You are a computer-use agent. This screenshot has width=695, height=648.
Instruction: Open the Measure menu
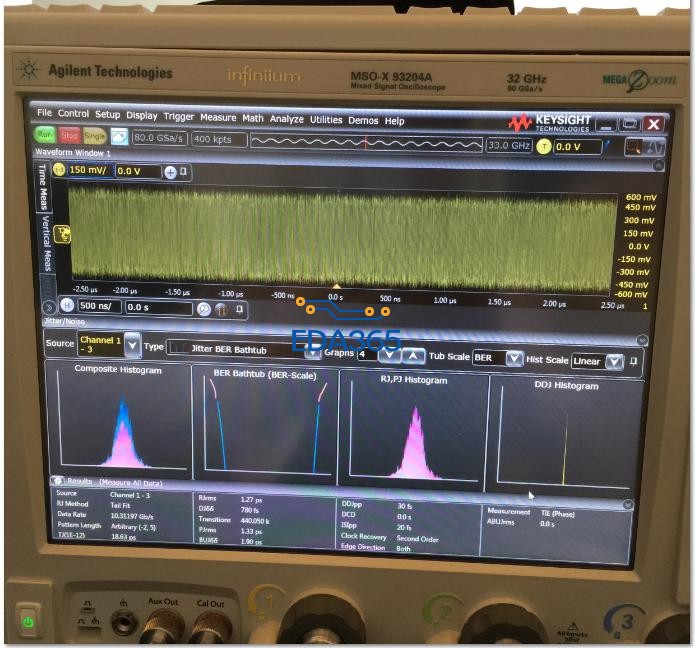tap(218, 117)
